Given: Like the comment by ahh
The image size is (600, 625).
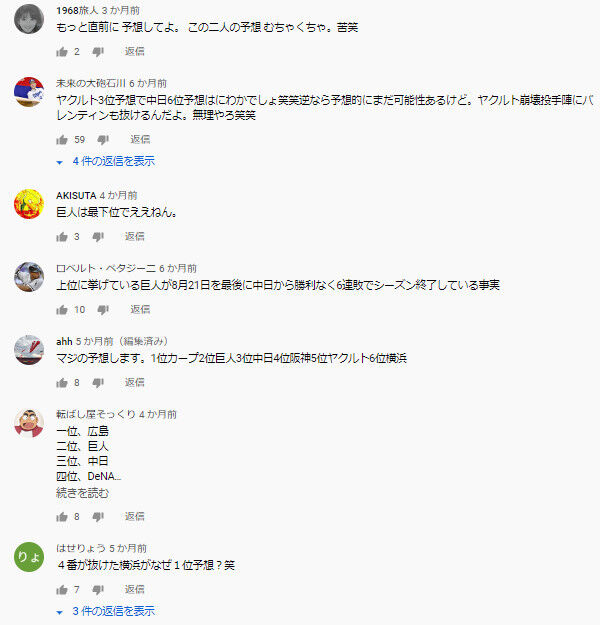Looking at the screenshot, I should (62, 383).
